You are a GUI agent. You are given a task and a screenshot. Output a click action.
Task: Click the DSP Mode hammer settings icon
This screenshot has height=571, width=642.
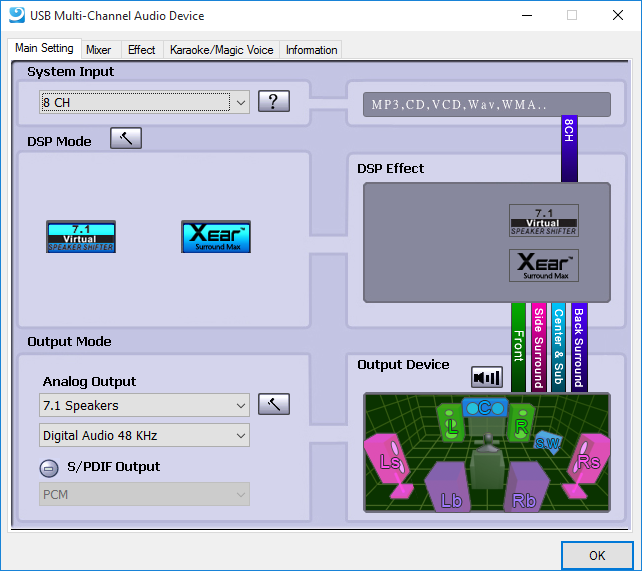pos(125,139)
